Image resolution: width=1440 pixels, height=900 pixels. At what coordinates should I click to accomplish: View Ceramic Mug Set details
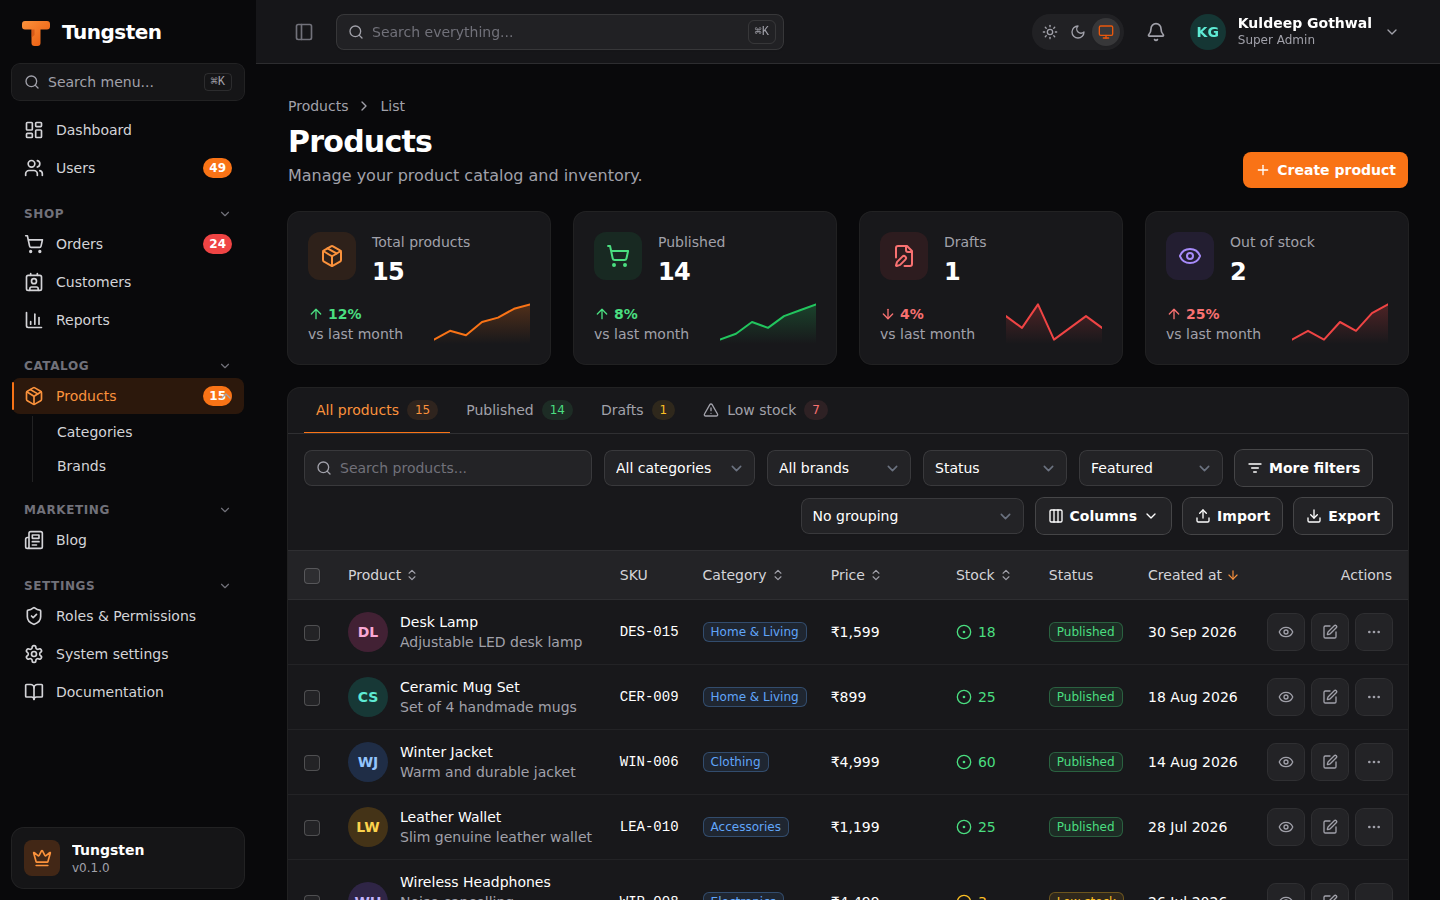point(1286,697)
